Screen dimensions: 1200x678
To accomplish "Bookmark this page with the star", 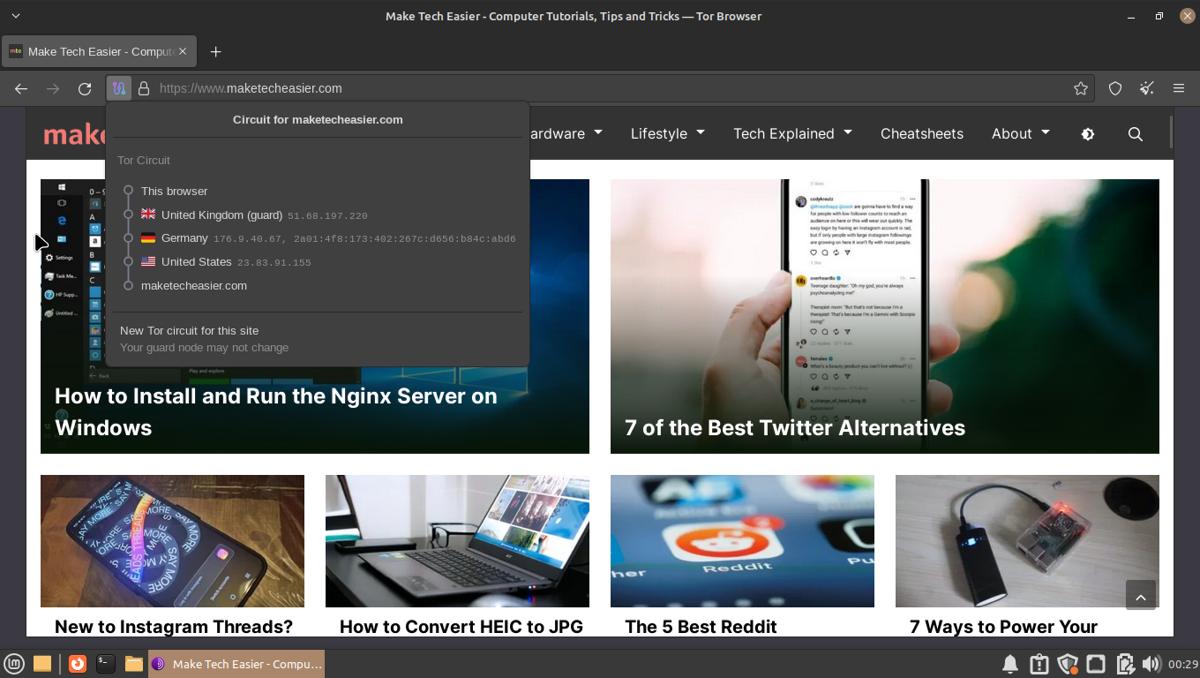I will click(1080, 88).
